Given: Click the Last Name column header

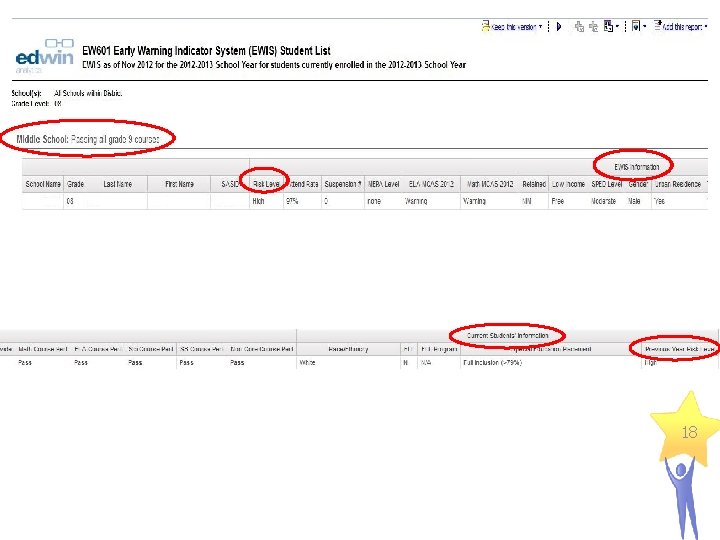Looking at the screenshot, I should [x=118, y=184].
